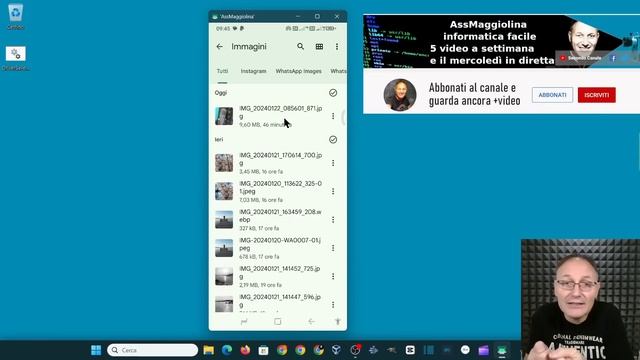This screenshot has width=640, height=360.
Task: Open options for IMG-20240120-WA0007-01.jpeg
Action: coord(333,248)
